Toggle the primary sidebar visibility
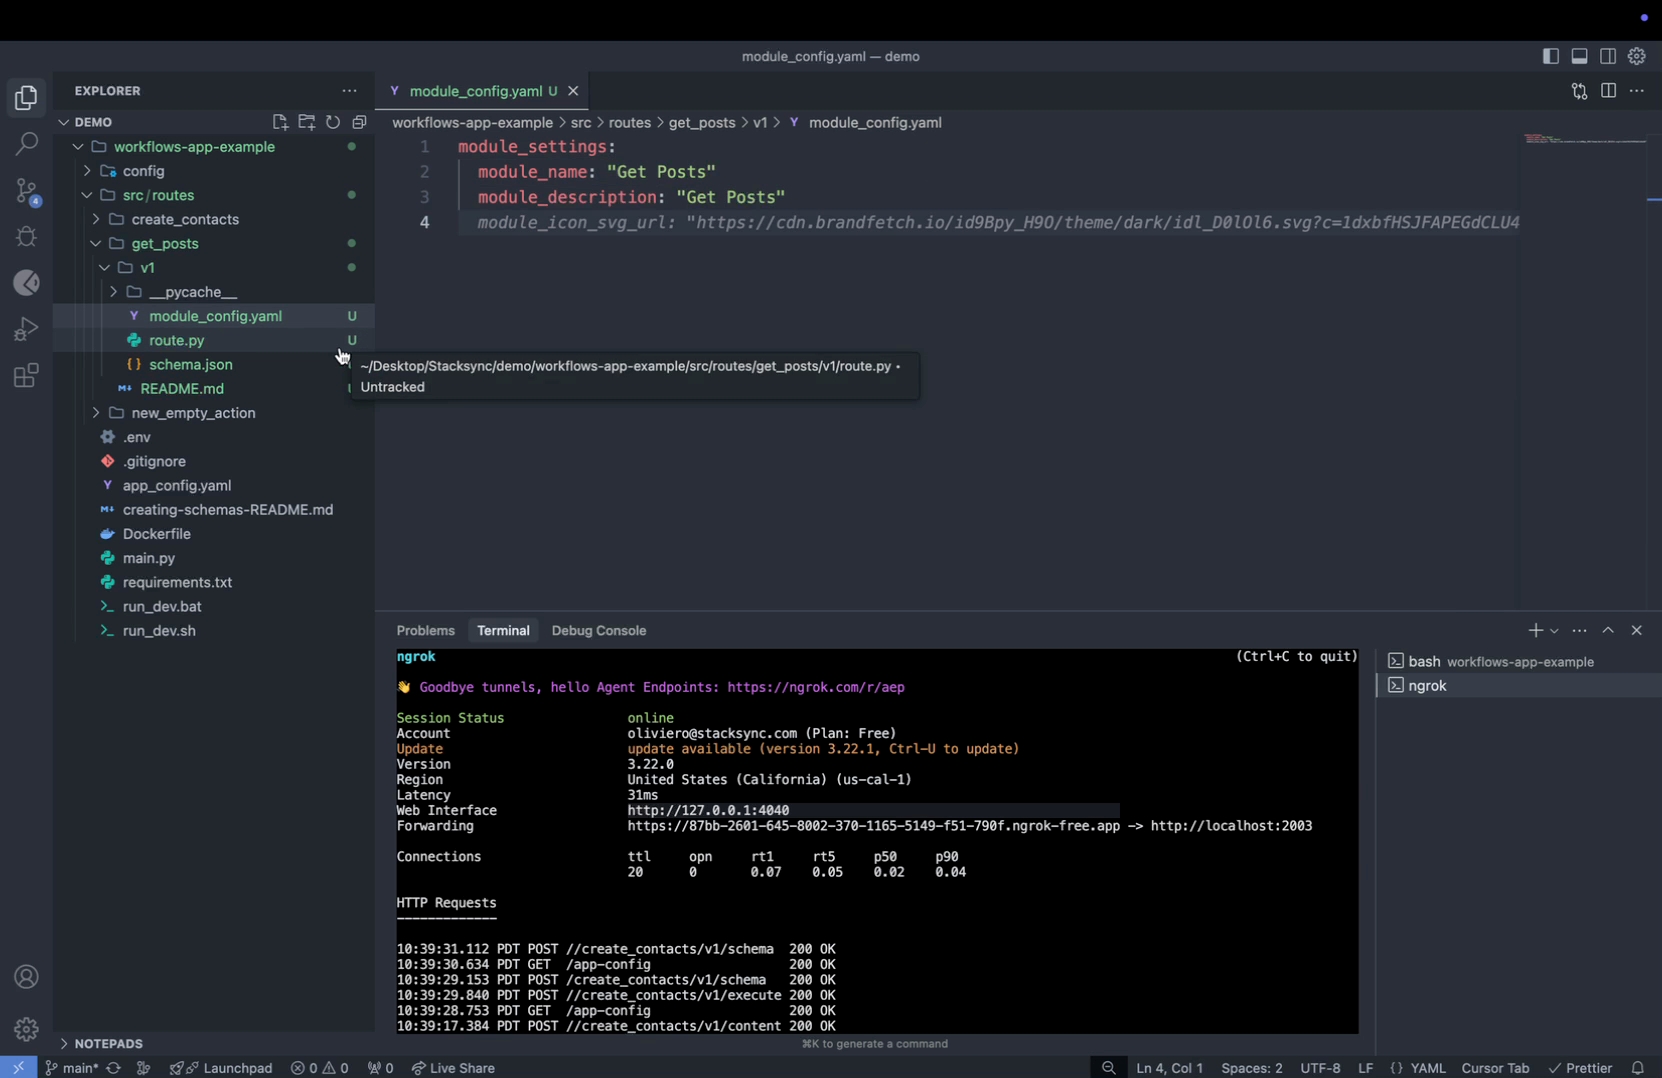This screenshot has height=1078, width=1662. tap(1550, 57)
